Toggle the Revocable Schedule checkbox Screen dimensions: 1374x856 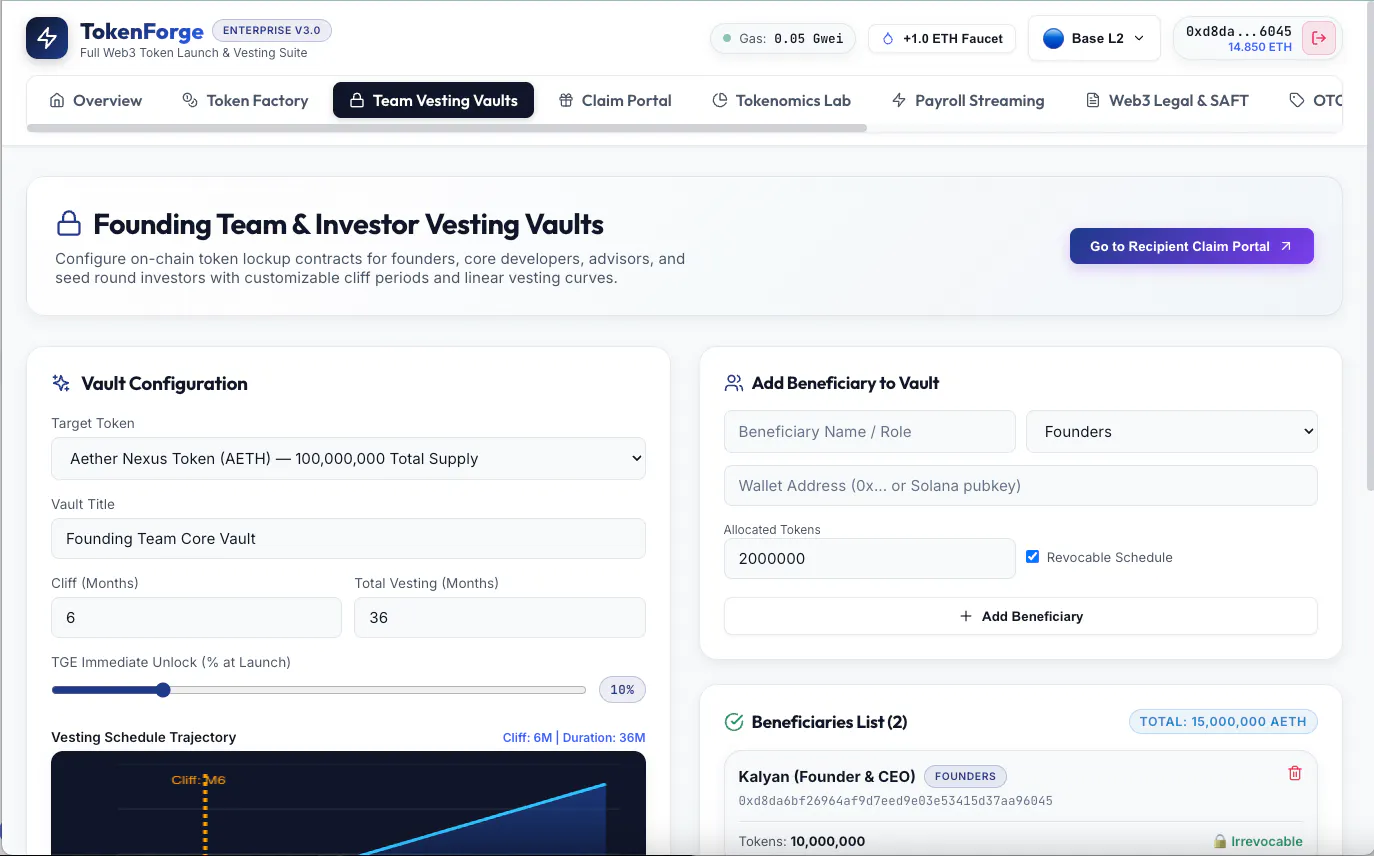pos(1033,557)
